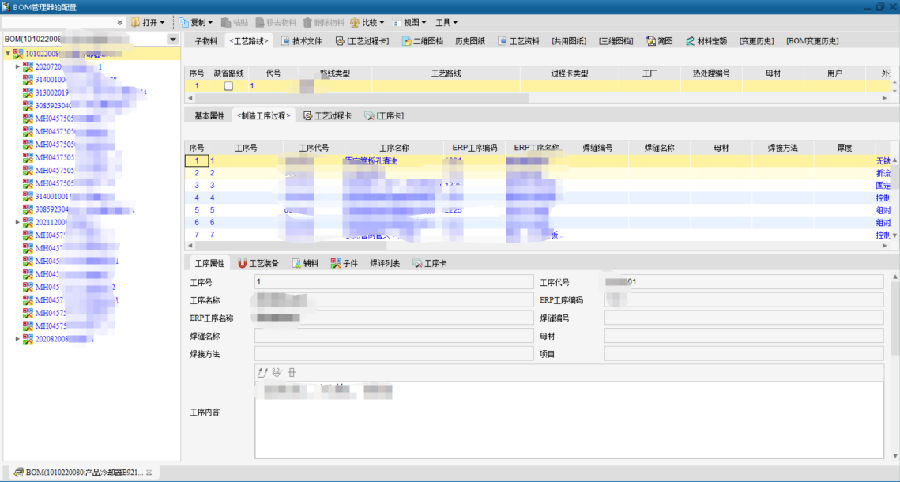Viewport: 900px width, 482px height.
Task: Open the [BOM变更历史] tab
Action: (x=812, y=41)
